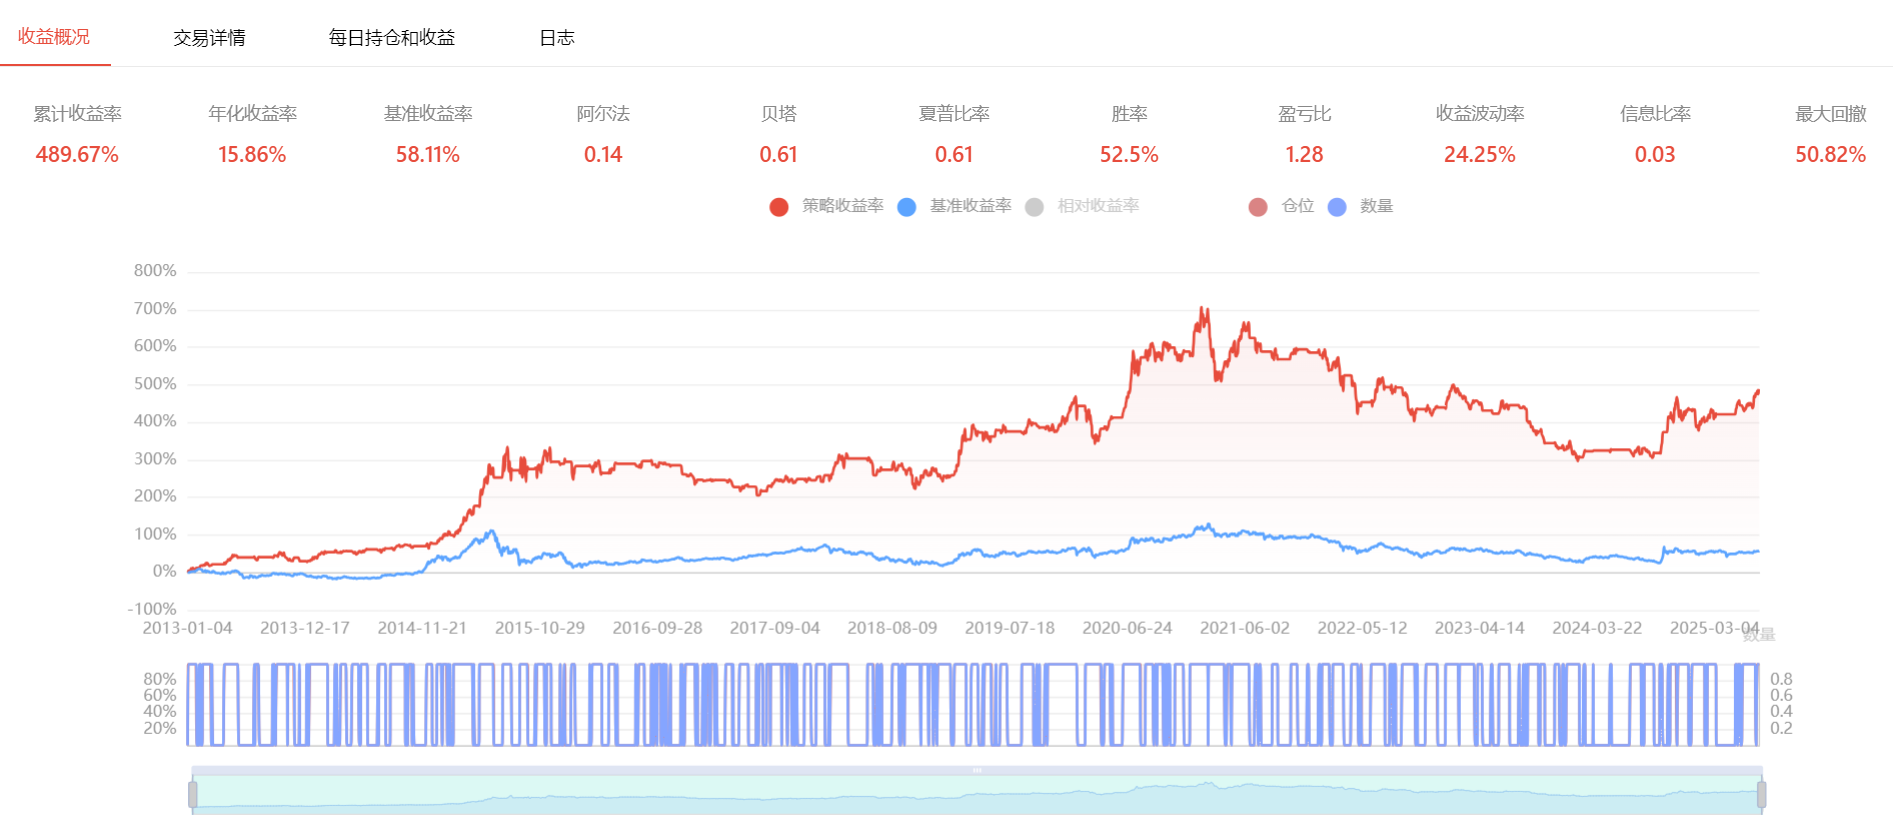Enable the gray 相对收益率 legend dot
Screen dimensions: 1893x831
pos(1035,207)
